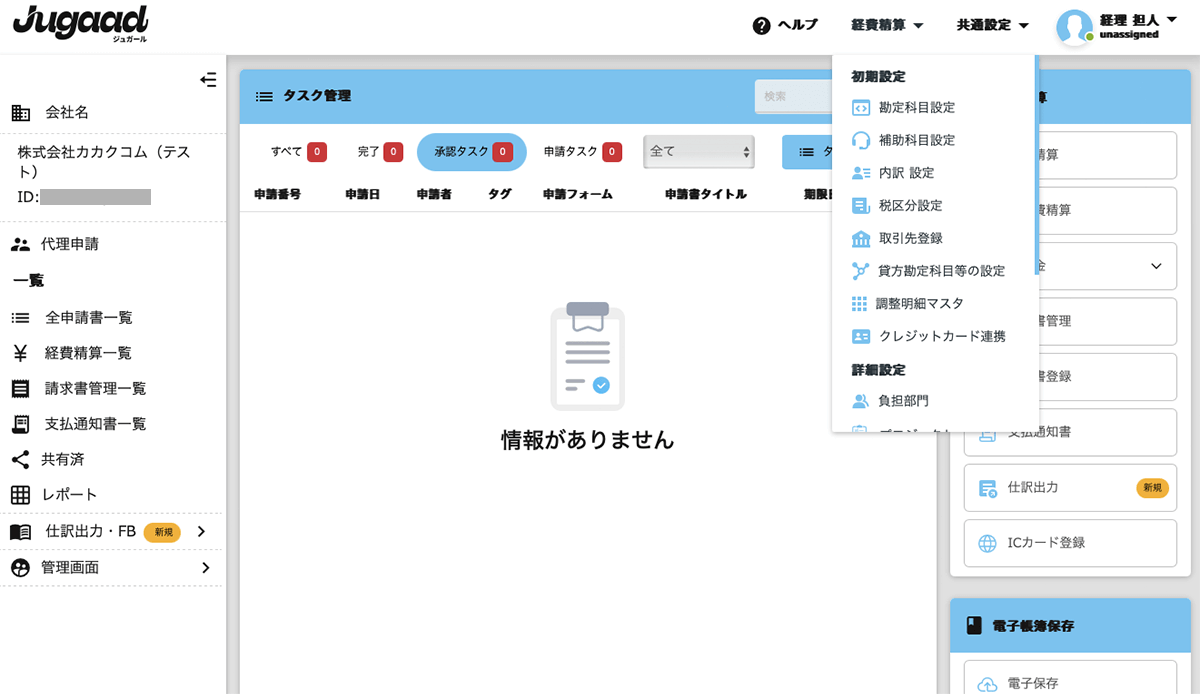Click the 勘定科目設定 menu icon
1200x694 pixels.
(x=860, y=108)
